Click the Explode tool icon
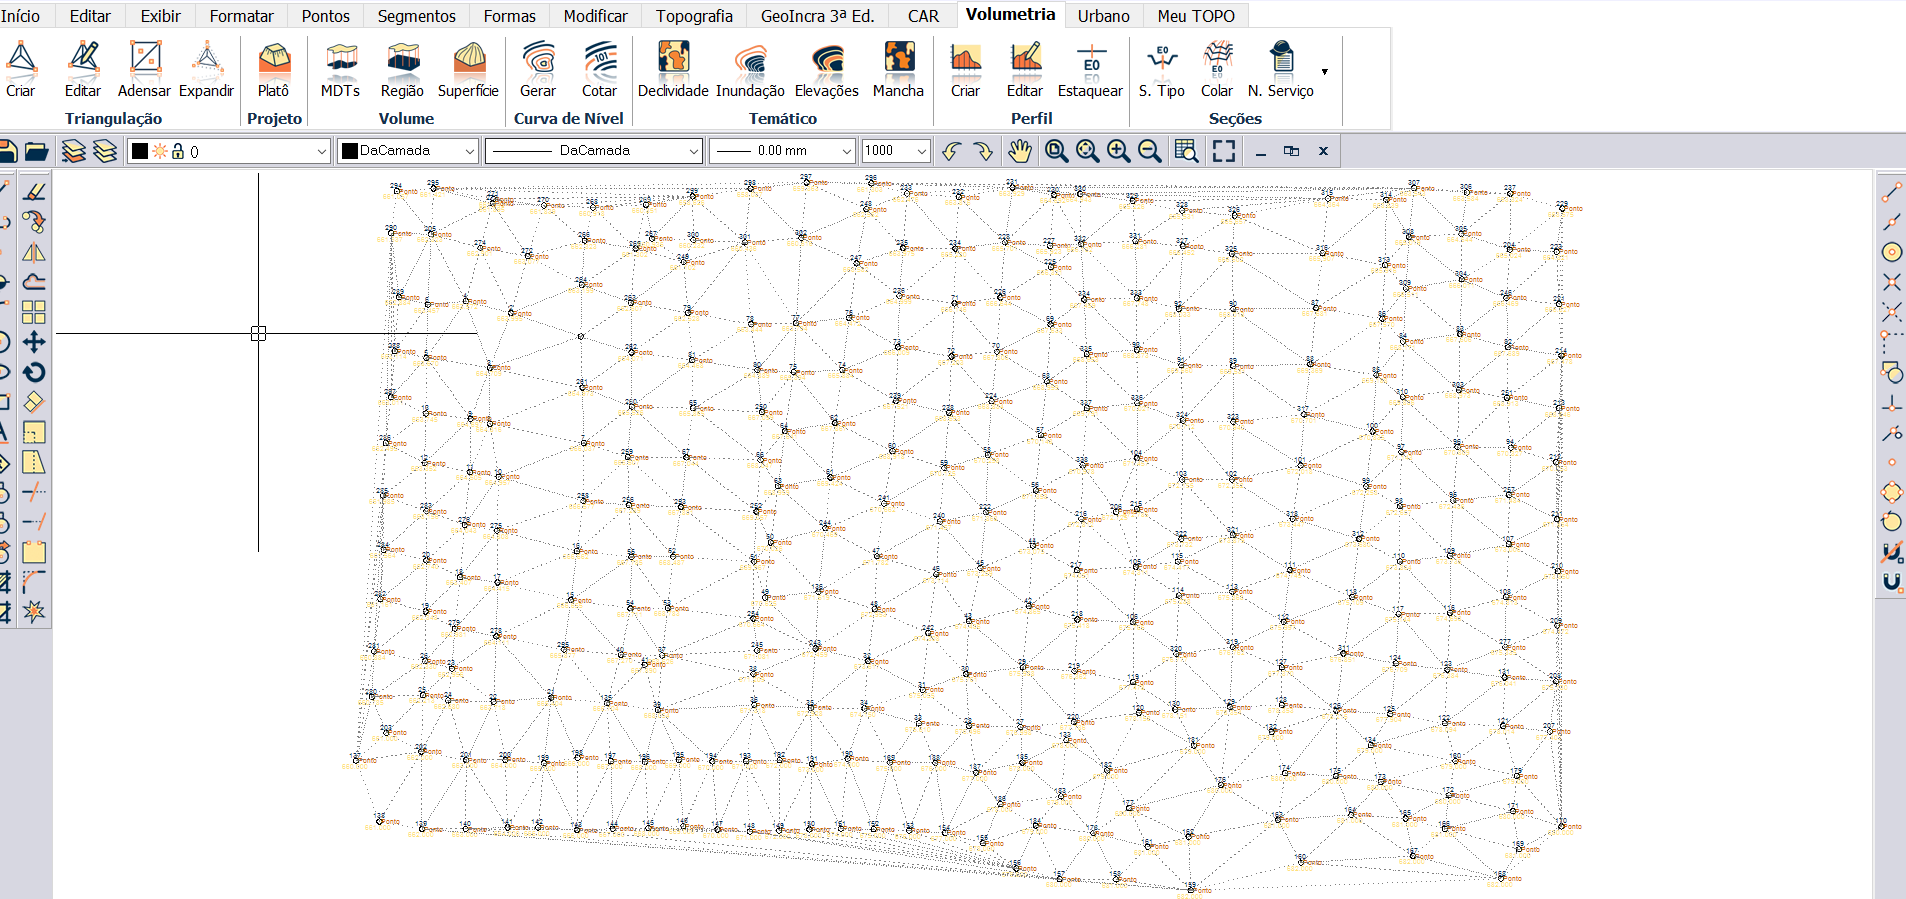 click(34, 612)
